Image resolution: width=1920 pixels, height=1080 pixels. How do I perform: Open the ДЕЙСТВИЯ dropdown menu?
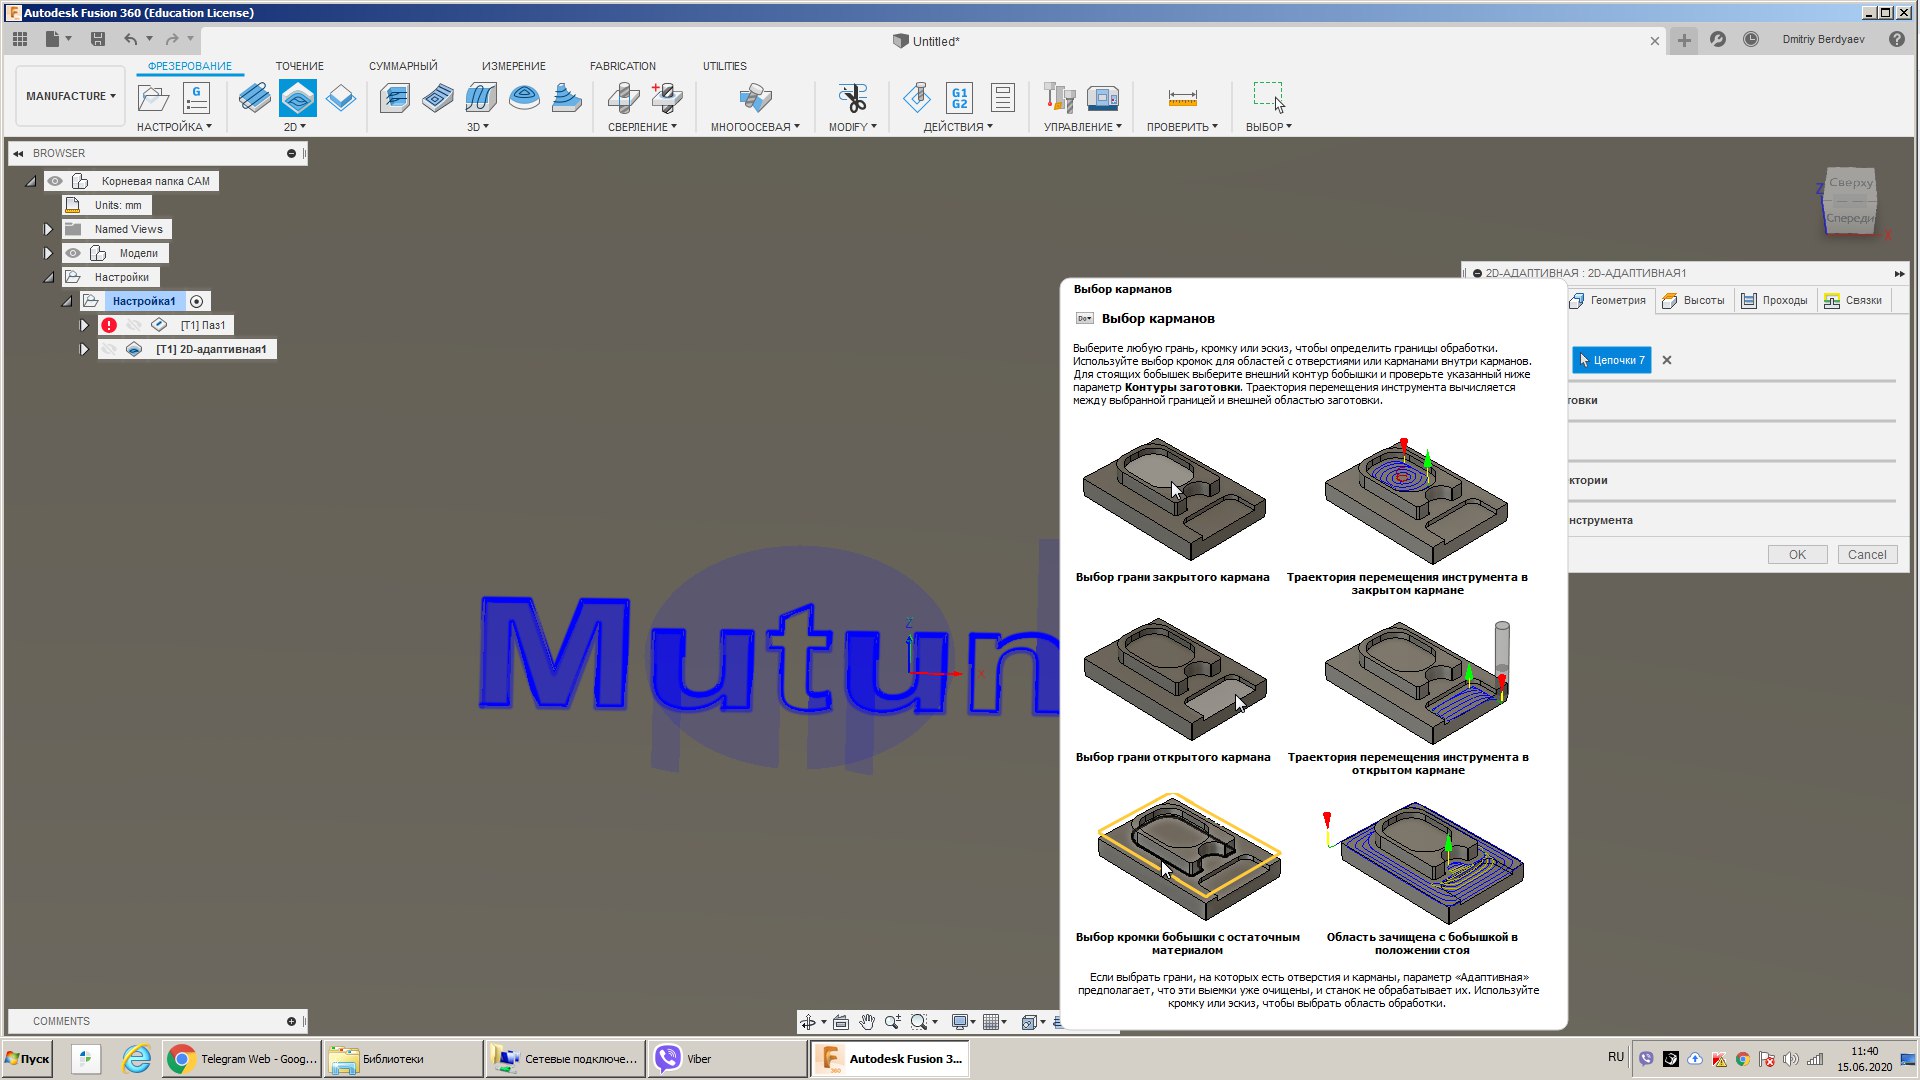(x=958, y=127)
